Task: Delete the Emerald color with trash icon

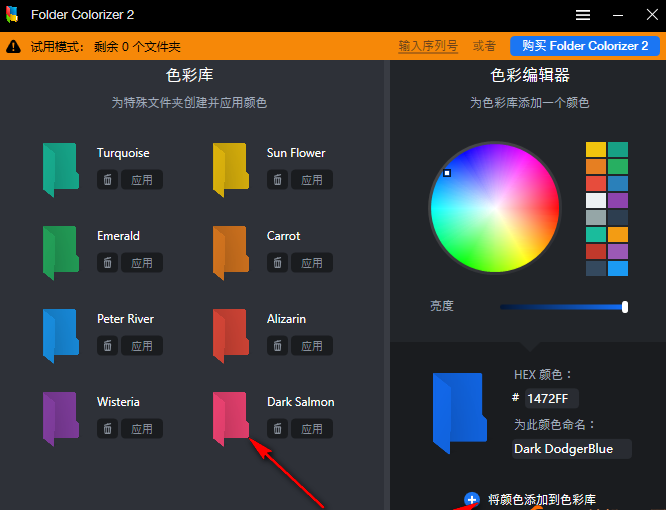Action: point(107,263)
